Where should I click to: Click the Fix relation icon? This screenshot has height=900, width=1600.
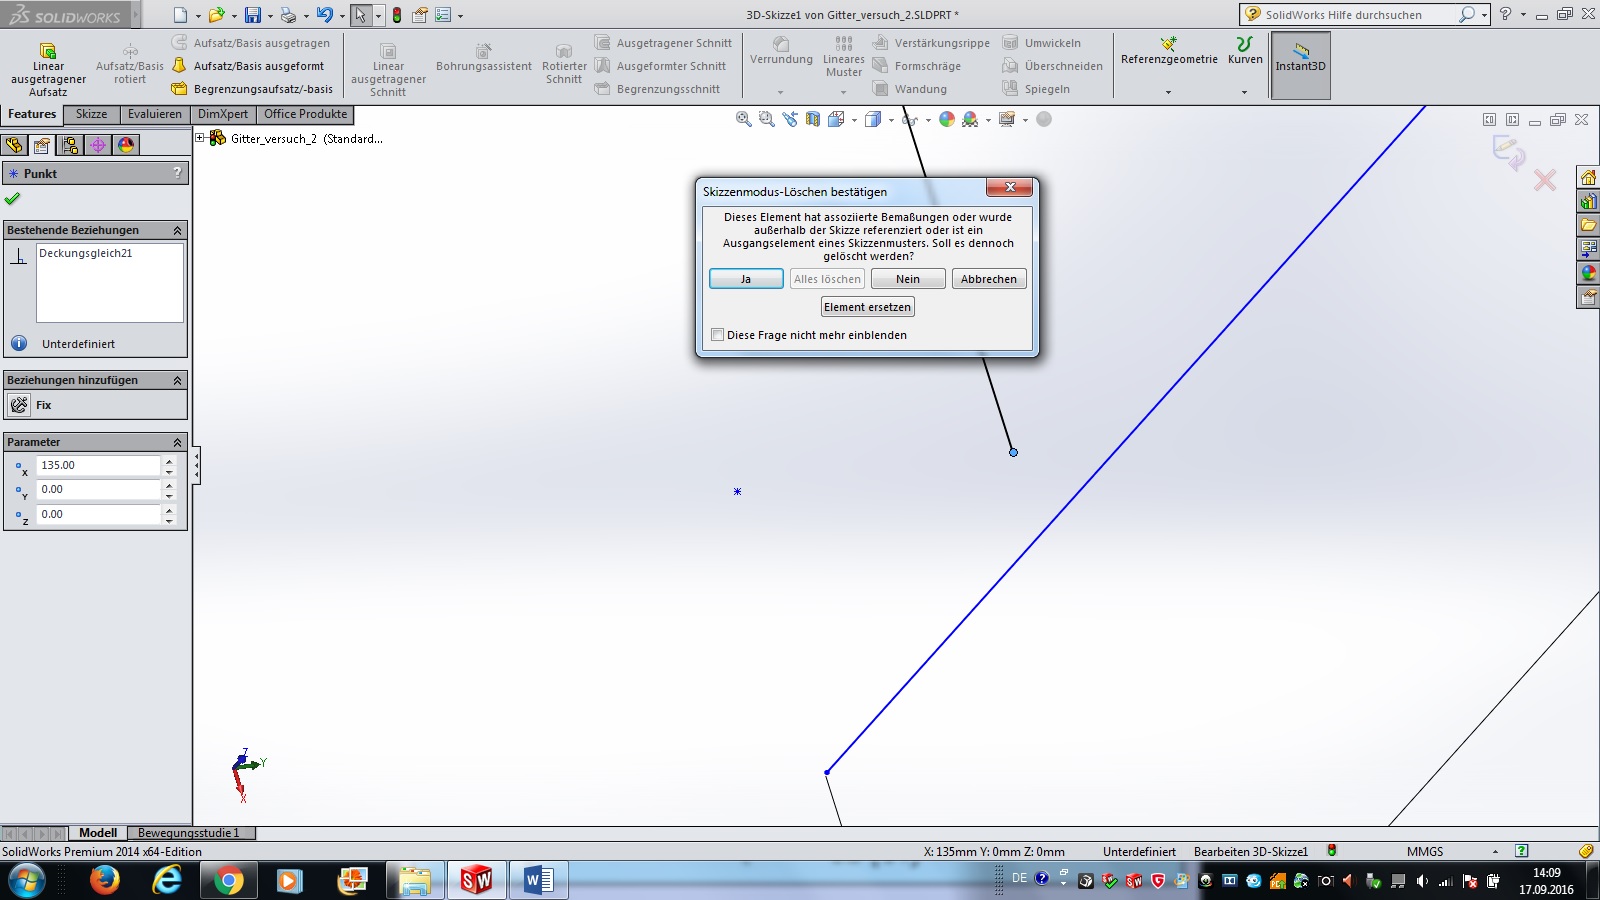[19, 405]
